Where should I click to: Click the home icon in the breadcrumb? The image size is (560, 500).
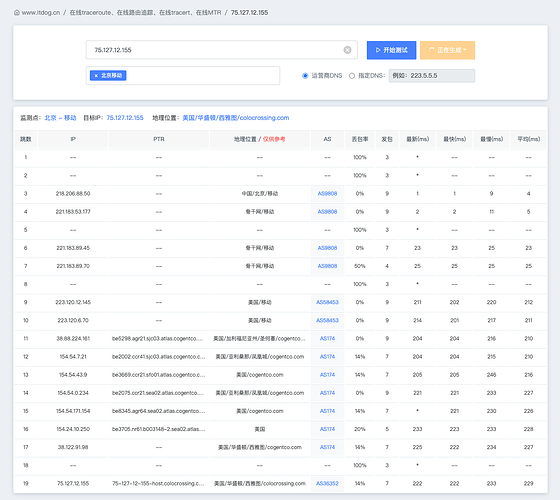[17, 12]
